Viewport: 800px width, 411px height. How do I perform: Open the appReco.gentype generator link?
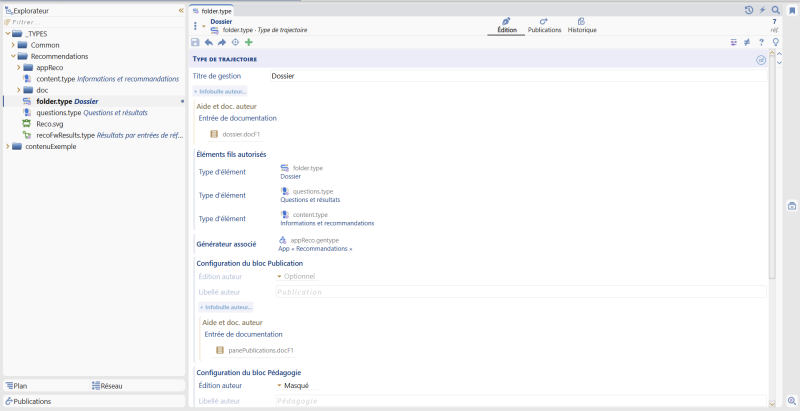tap(315, 244)
